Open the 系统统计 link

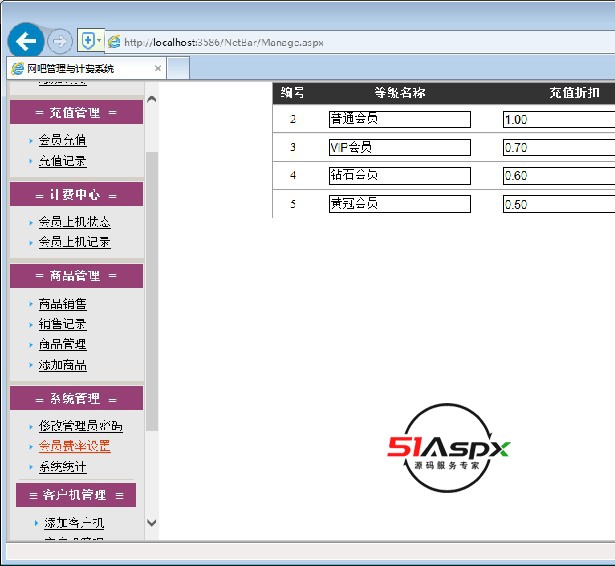click(x=62, y=467)
